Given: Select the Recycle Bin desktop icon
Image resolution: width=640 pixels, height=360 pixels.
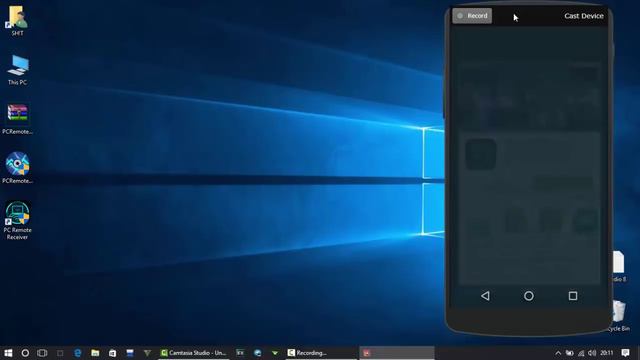Looking at the screenshot, I should (619, 316).
